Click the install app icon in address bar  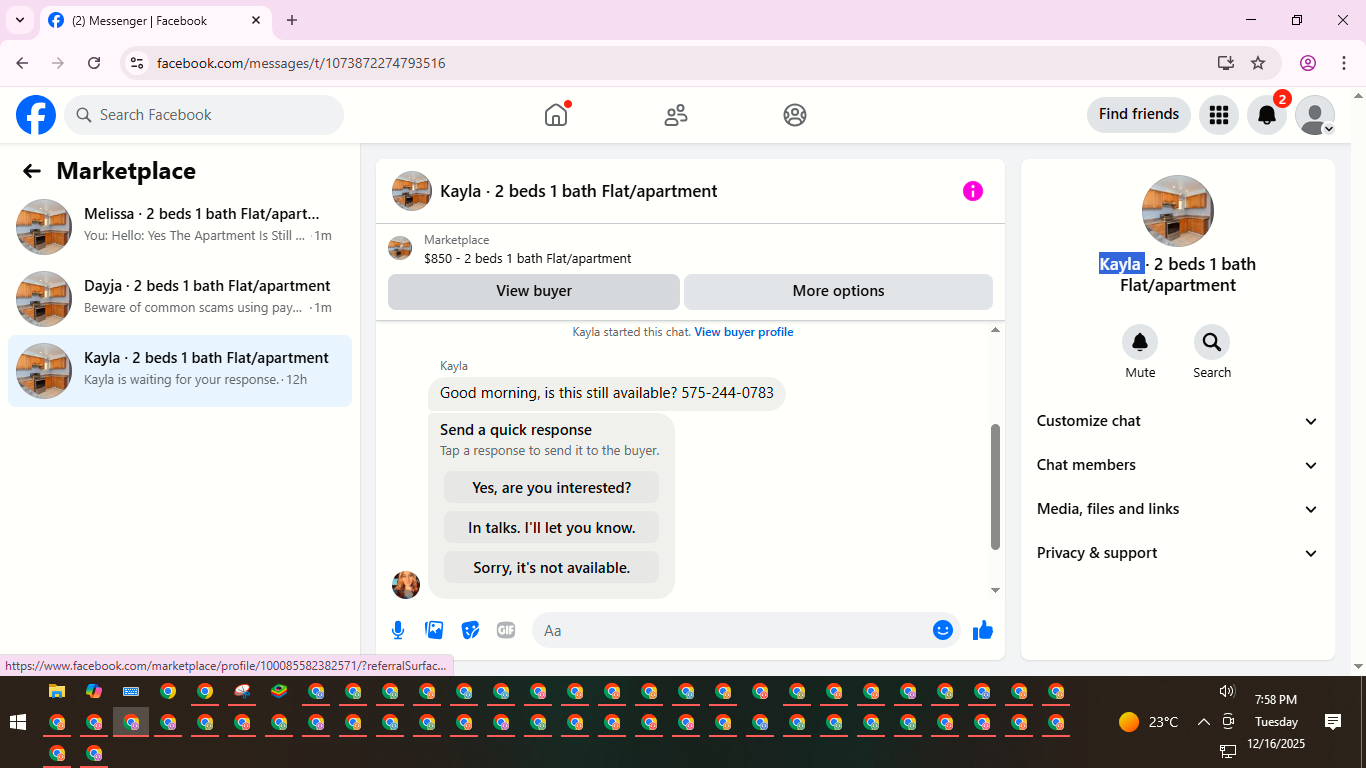coord(1226,63)
